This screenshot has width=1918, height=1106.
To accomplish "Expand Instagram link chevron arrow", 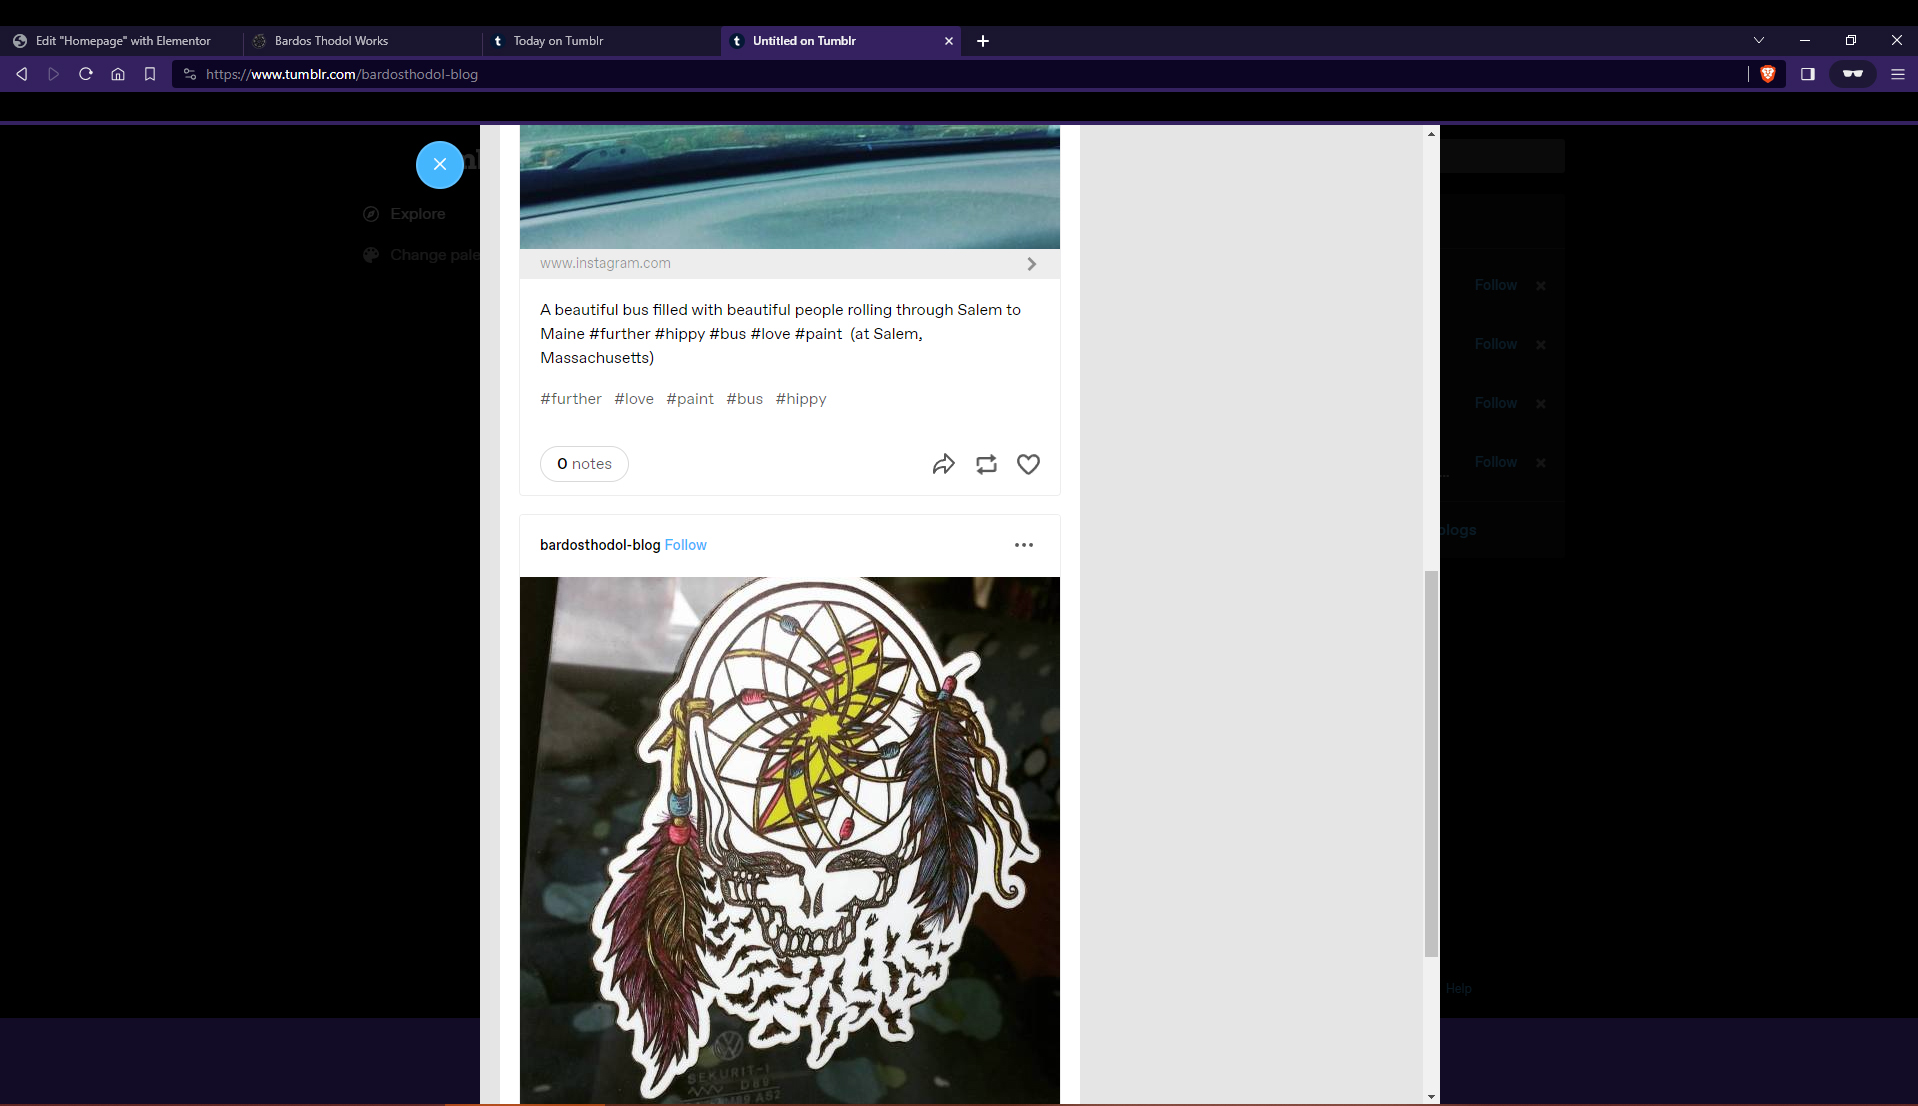I will click(1031, 264).
